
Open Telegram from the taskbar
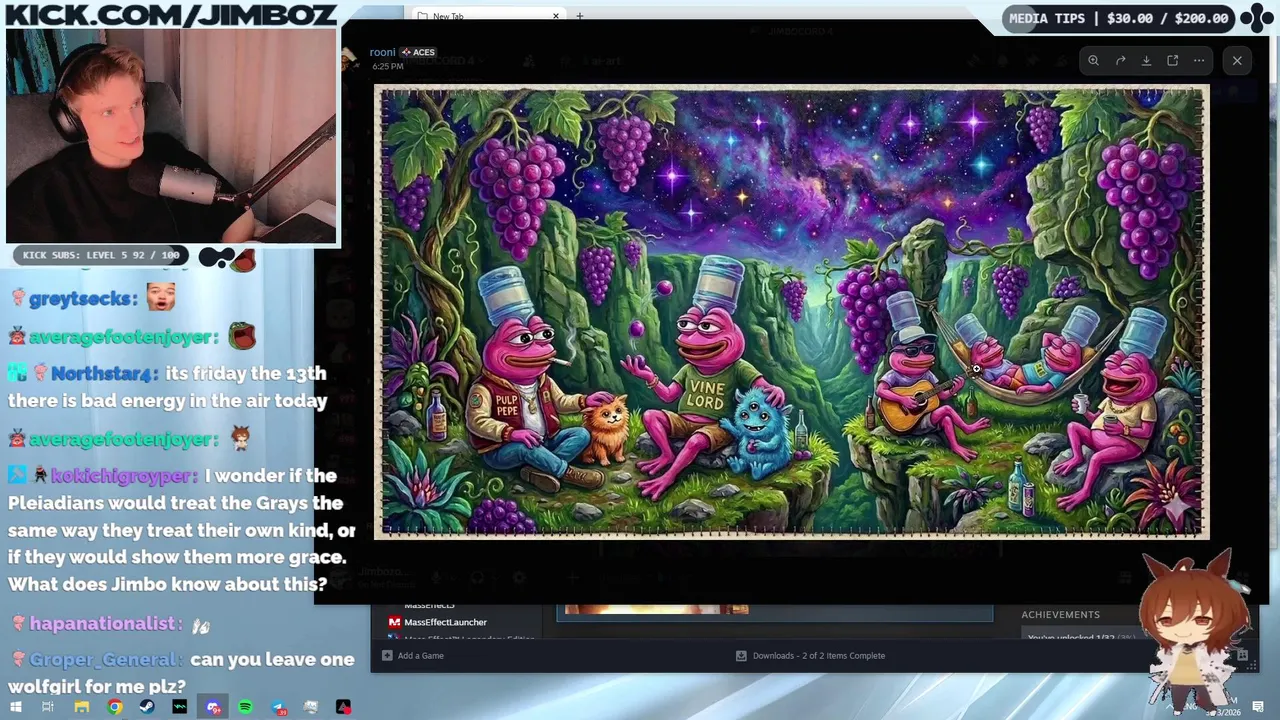point(277,707)
